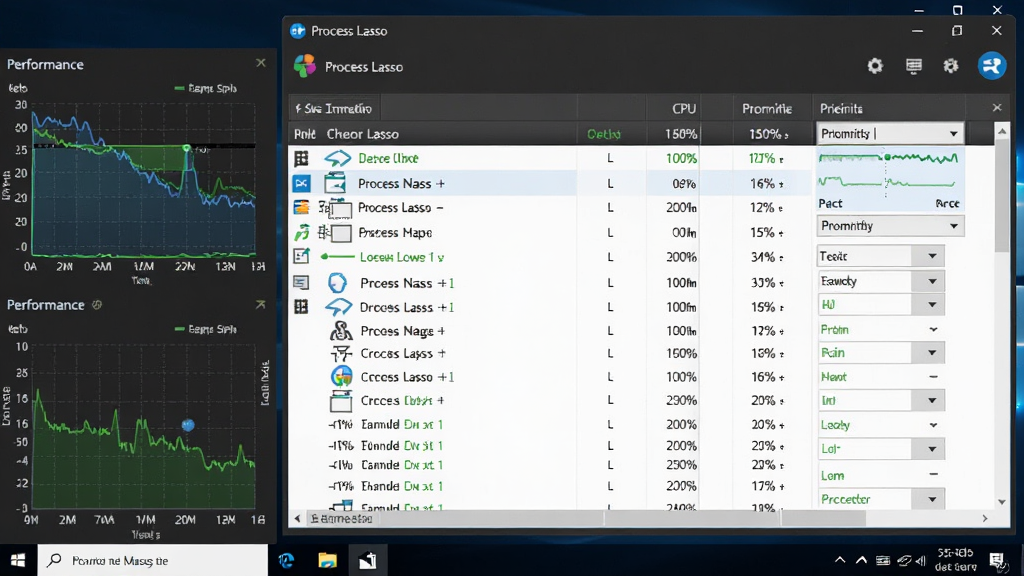
Task: Click list icon beside Prcess Nass +1 row
Action: 301,282
